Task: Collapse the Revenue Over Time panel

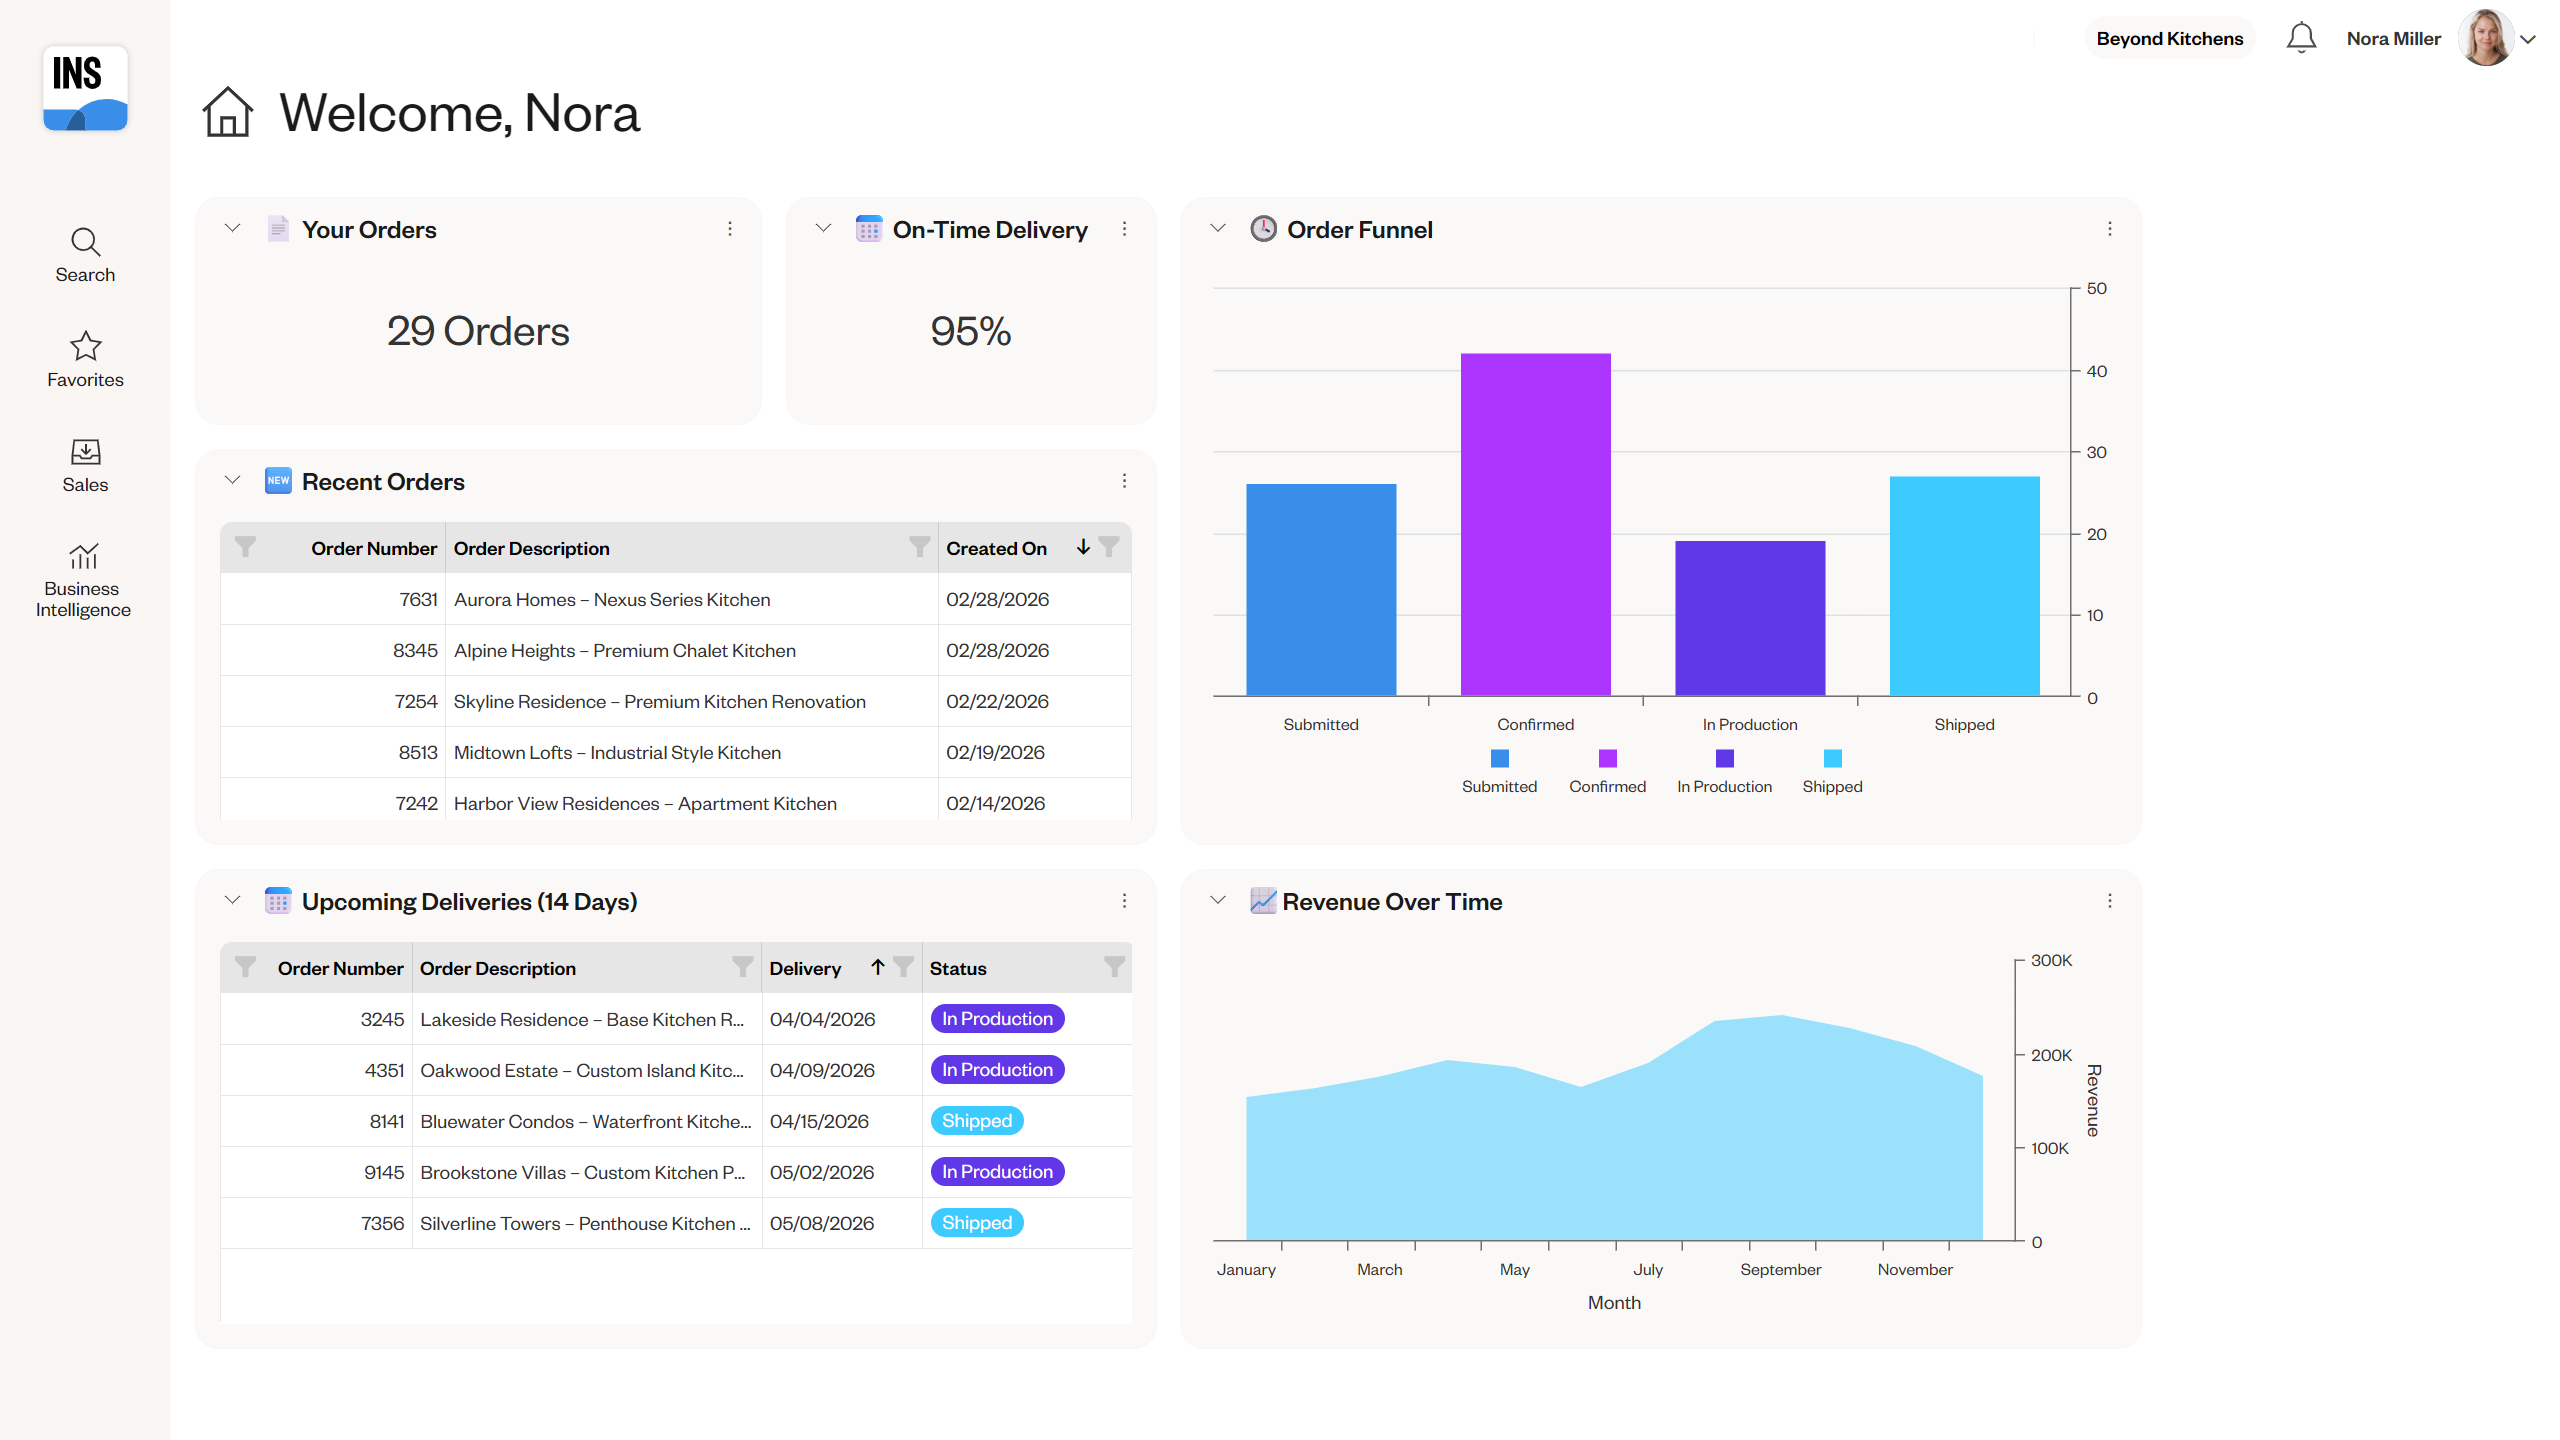Action: coord(1218,901)
